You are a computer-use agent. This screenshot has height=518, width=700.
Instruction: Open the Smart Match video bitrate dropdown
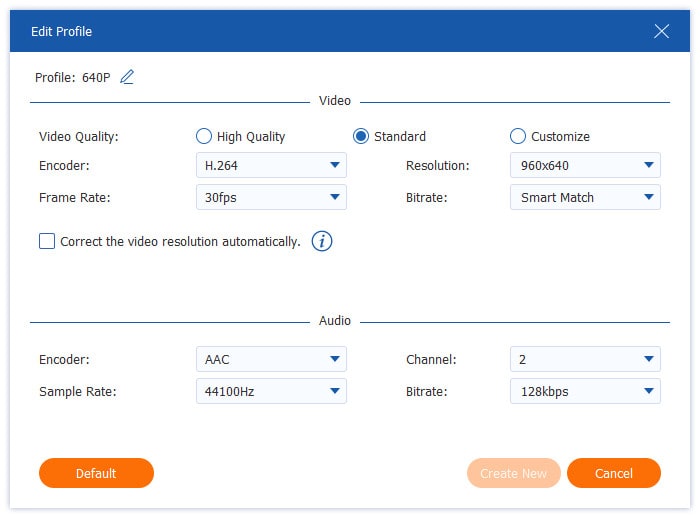pyautogui.click(x=585, y=197)
